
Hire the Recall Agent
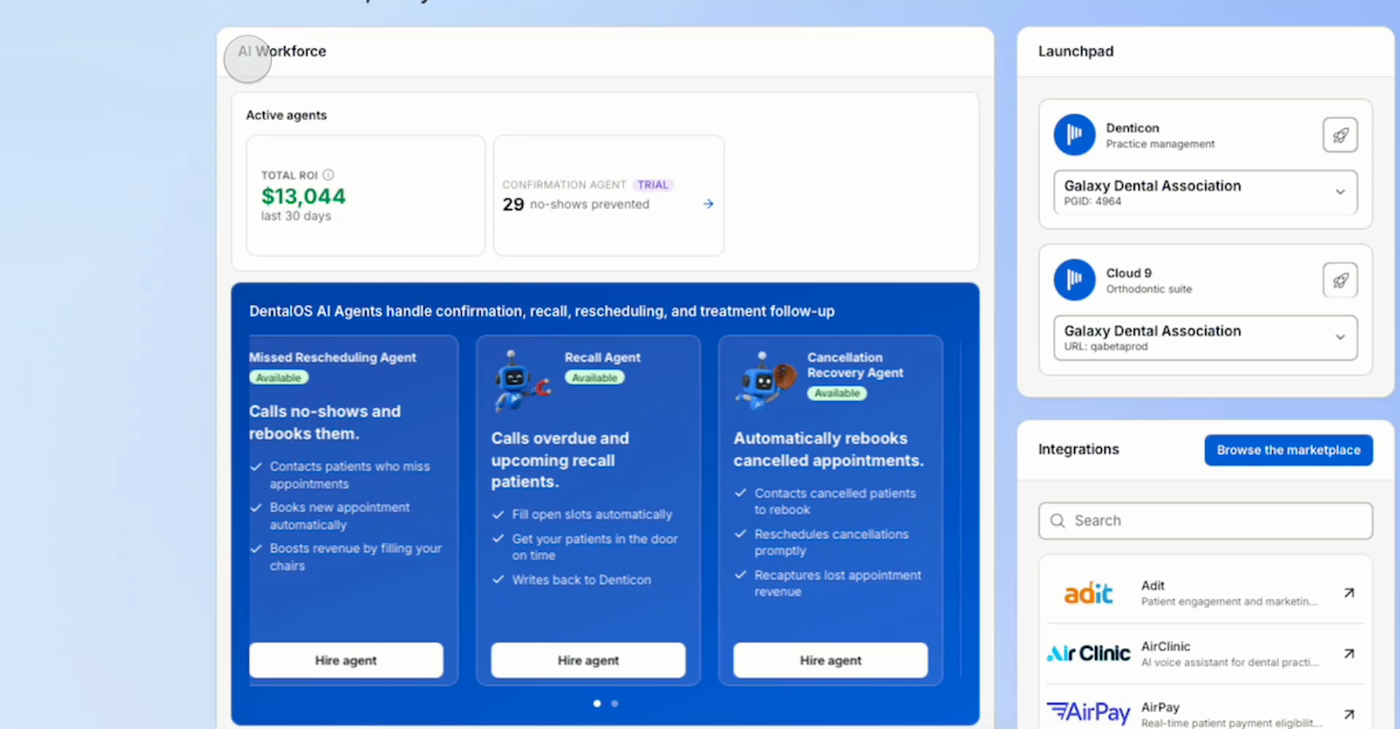[x=588, y=660]
